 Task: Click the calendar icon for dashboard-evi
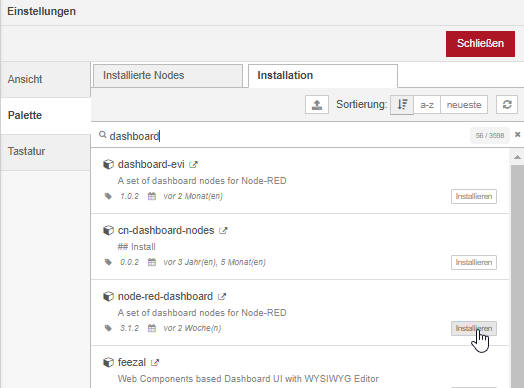[152, 196]
